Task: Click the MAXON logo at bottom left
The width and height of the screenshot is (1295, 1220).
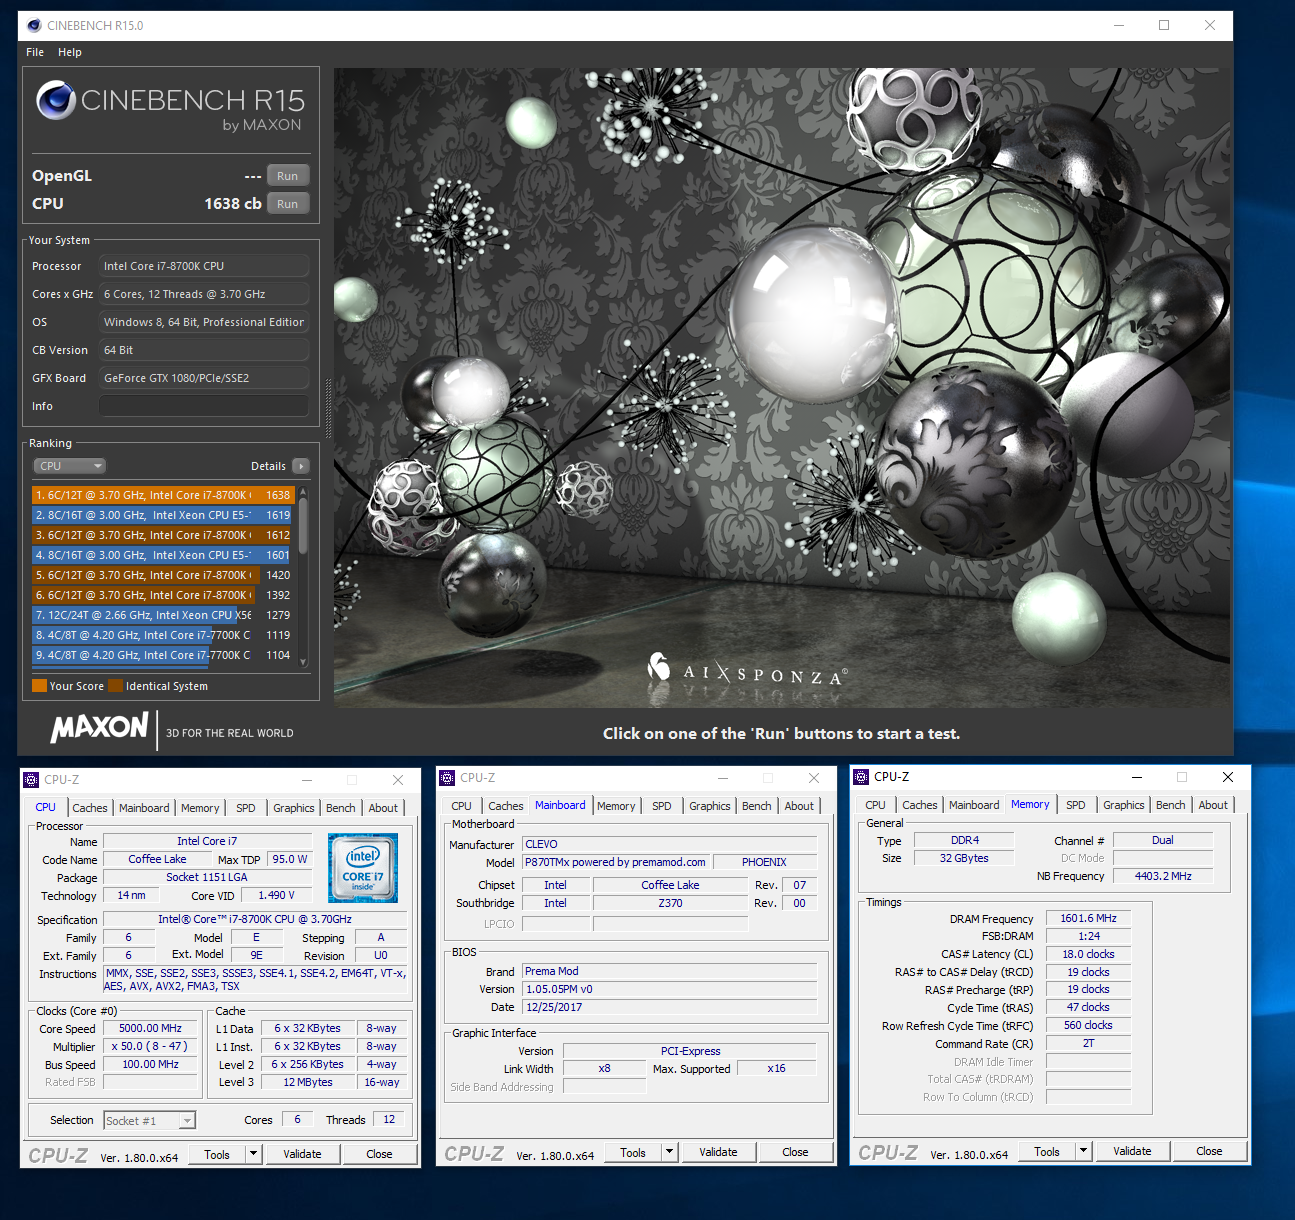Action: click(100, 727)
